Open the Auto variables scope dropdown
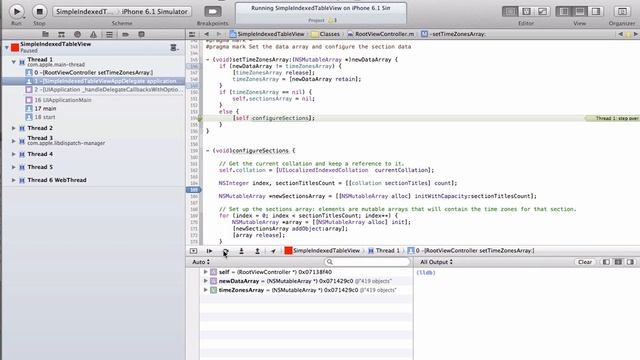 pyautogui.click(x=201, y=262)
